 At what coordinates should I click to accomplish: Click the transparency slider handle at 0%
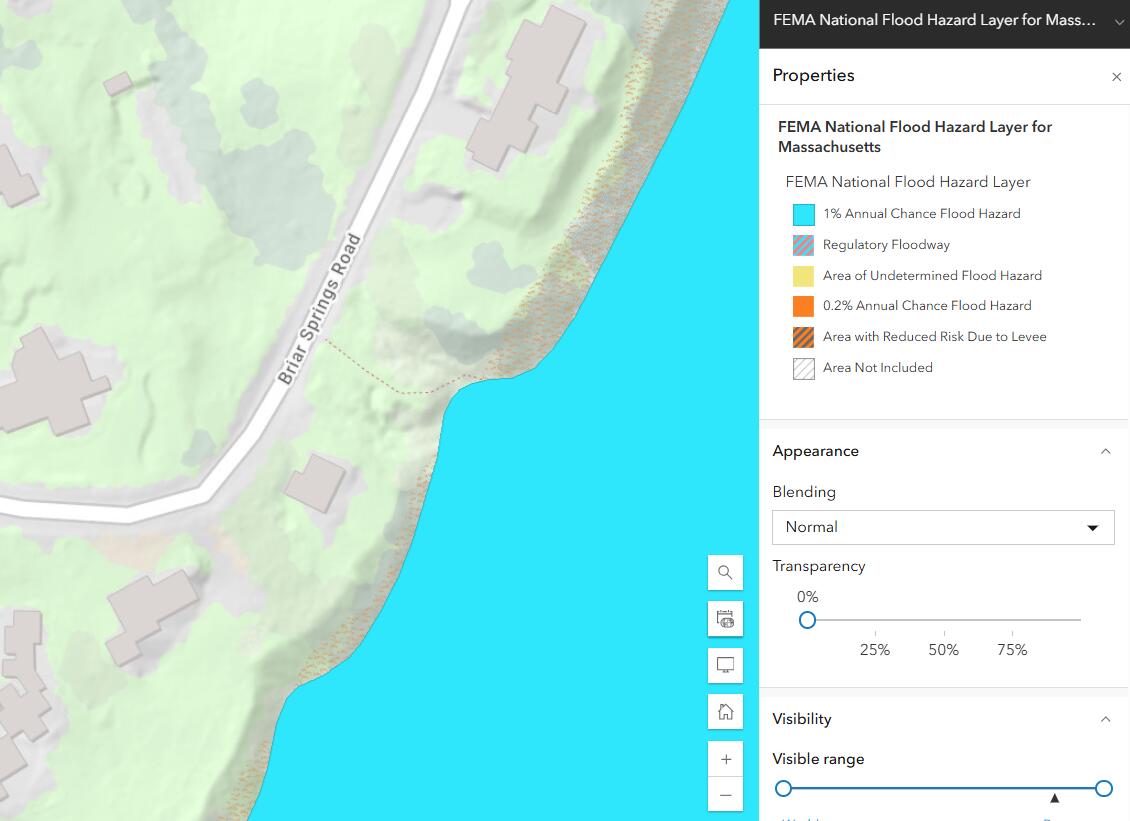[807, 620]
